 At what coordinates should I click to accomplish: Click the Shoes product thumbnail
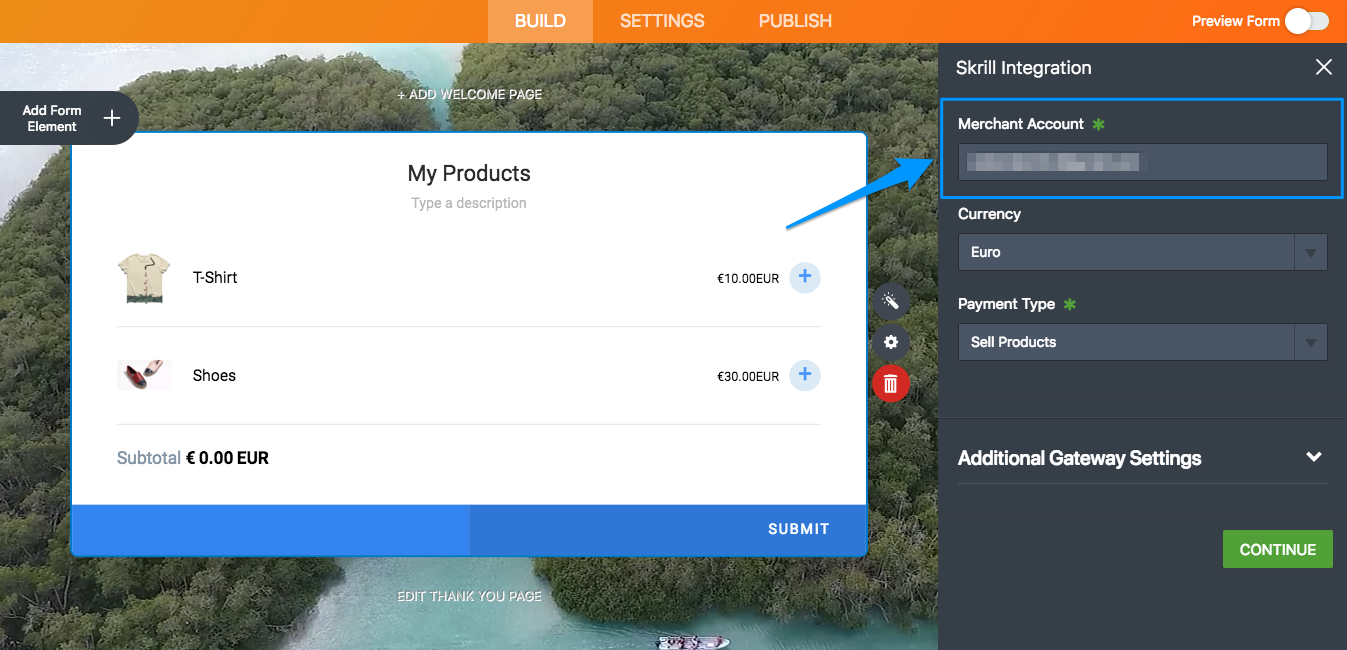144,375
